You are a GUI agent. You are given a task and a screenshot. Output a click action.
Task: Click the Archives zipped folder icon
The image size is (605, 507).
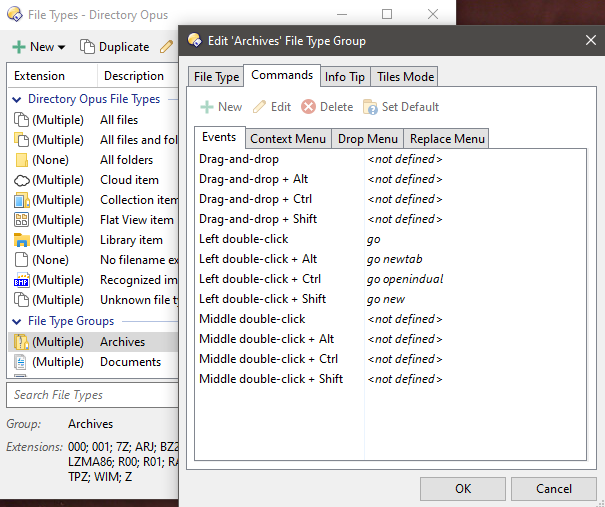(x=21, y=341)
